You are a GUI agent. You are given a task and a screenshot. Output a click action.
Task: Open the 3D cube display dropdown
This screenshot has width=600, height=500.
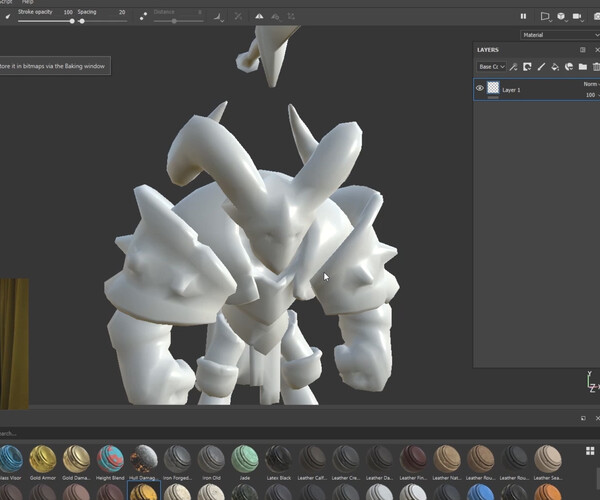[561, 16]
